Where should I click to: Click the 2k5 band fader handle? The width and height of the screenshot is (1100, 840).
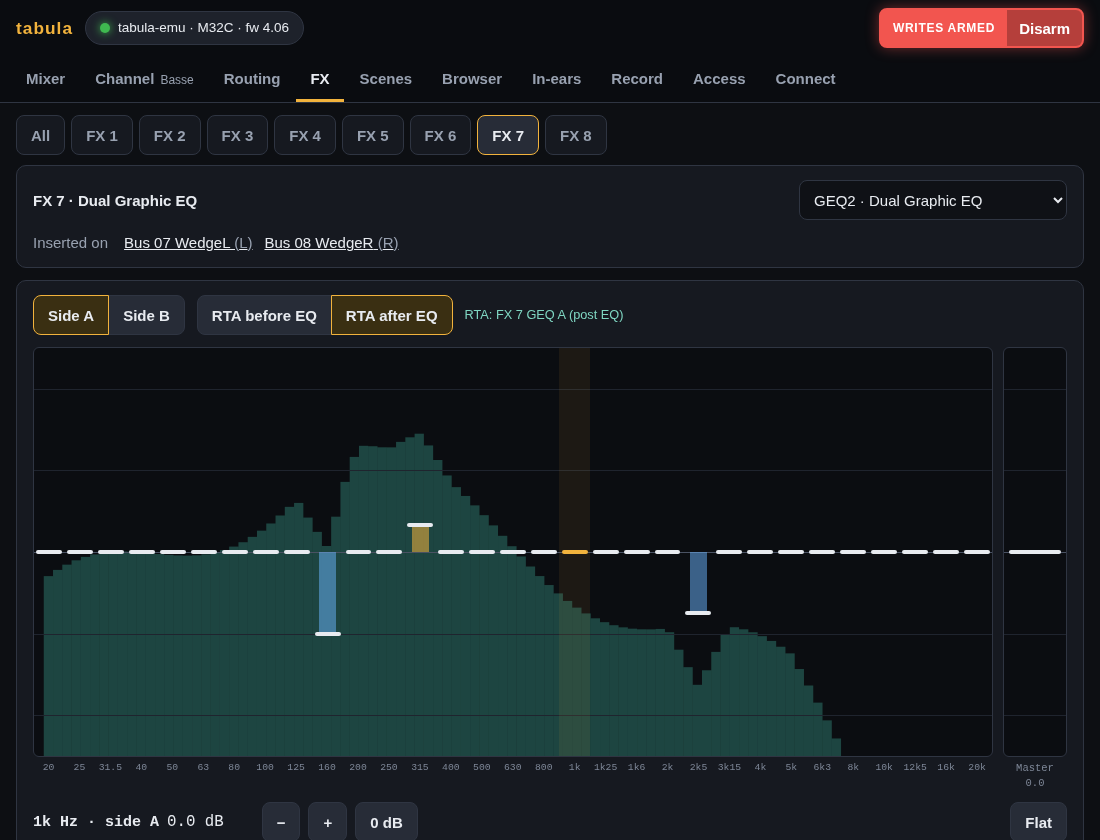point(698,613)
